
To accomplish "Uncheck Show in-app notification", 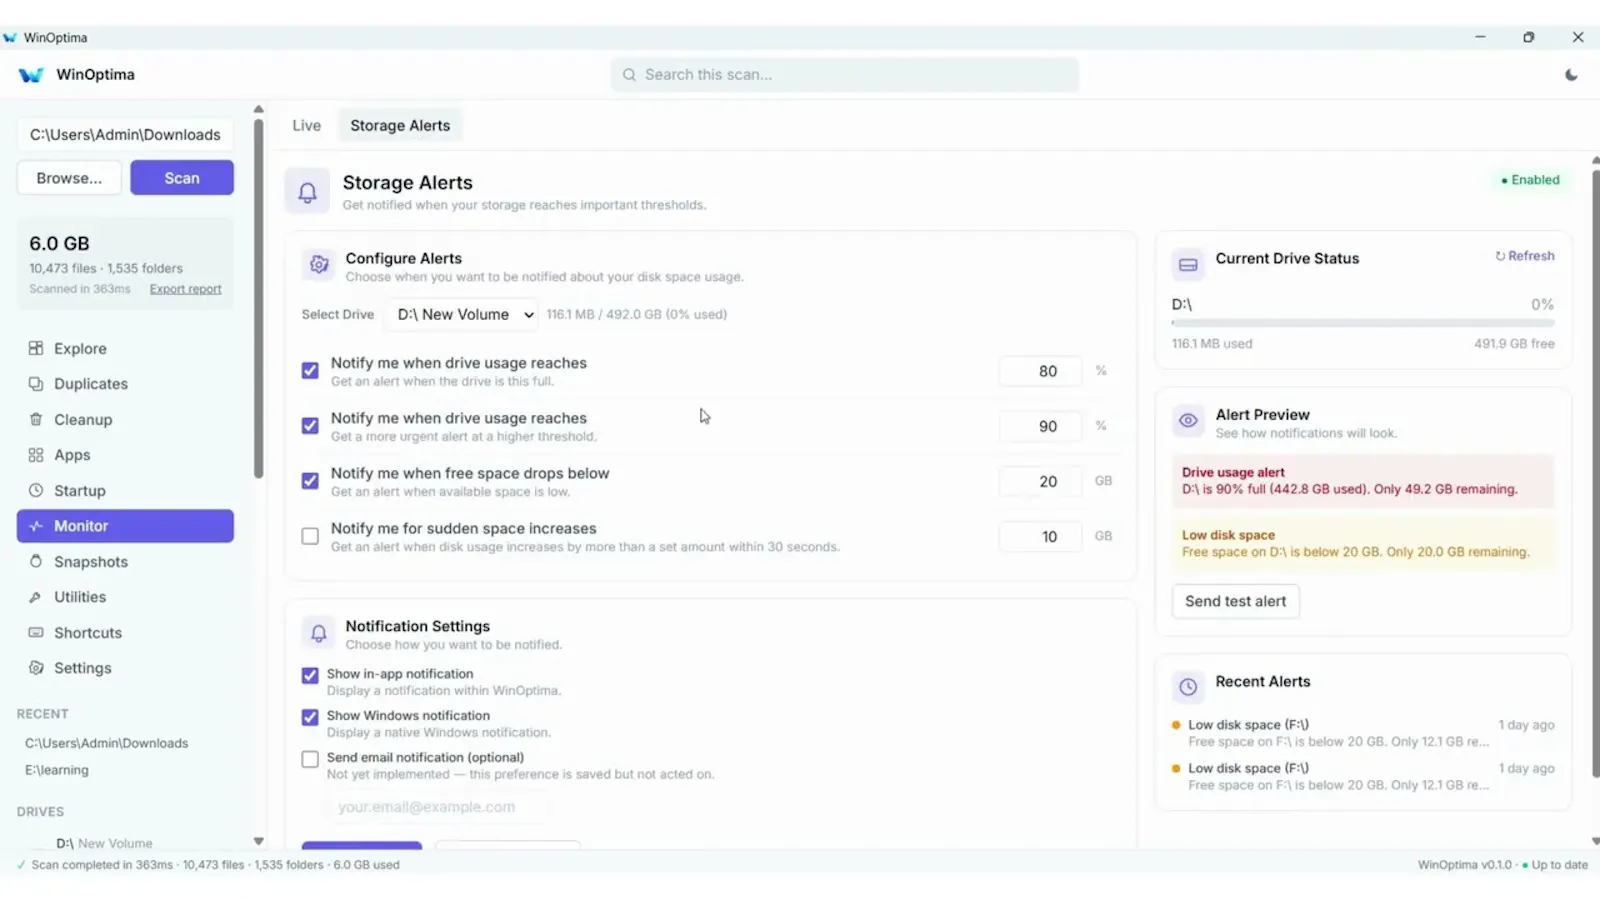I will pos(310,675).
